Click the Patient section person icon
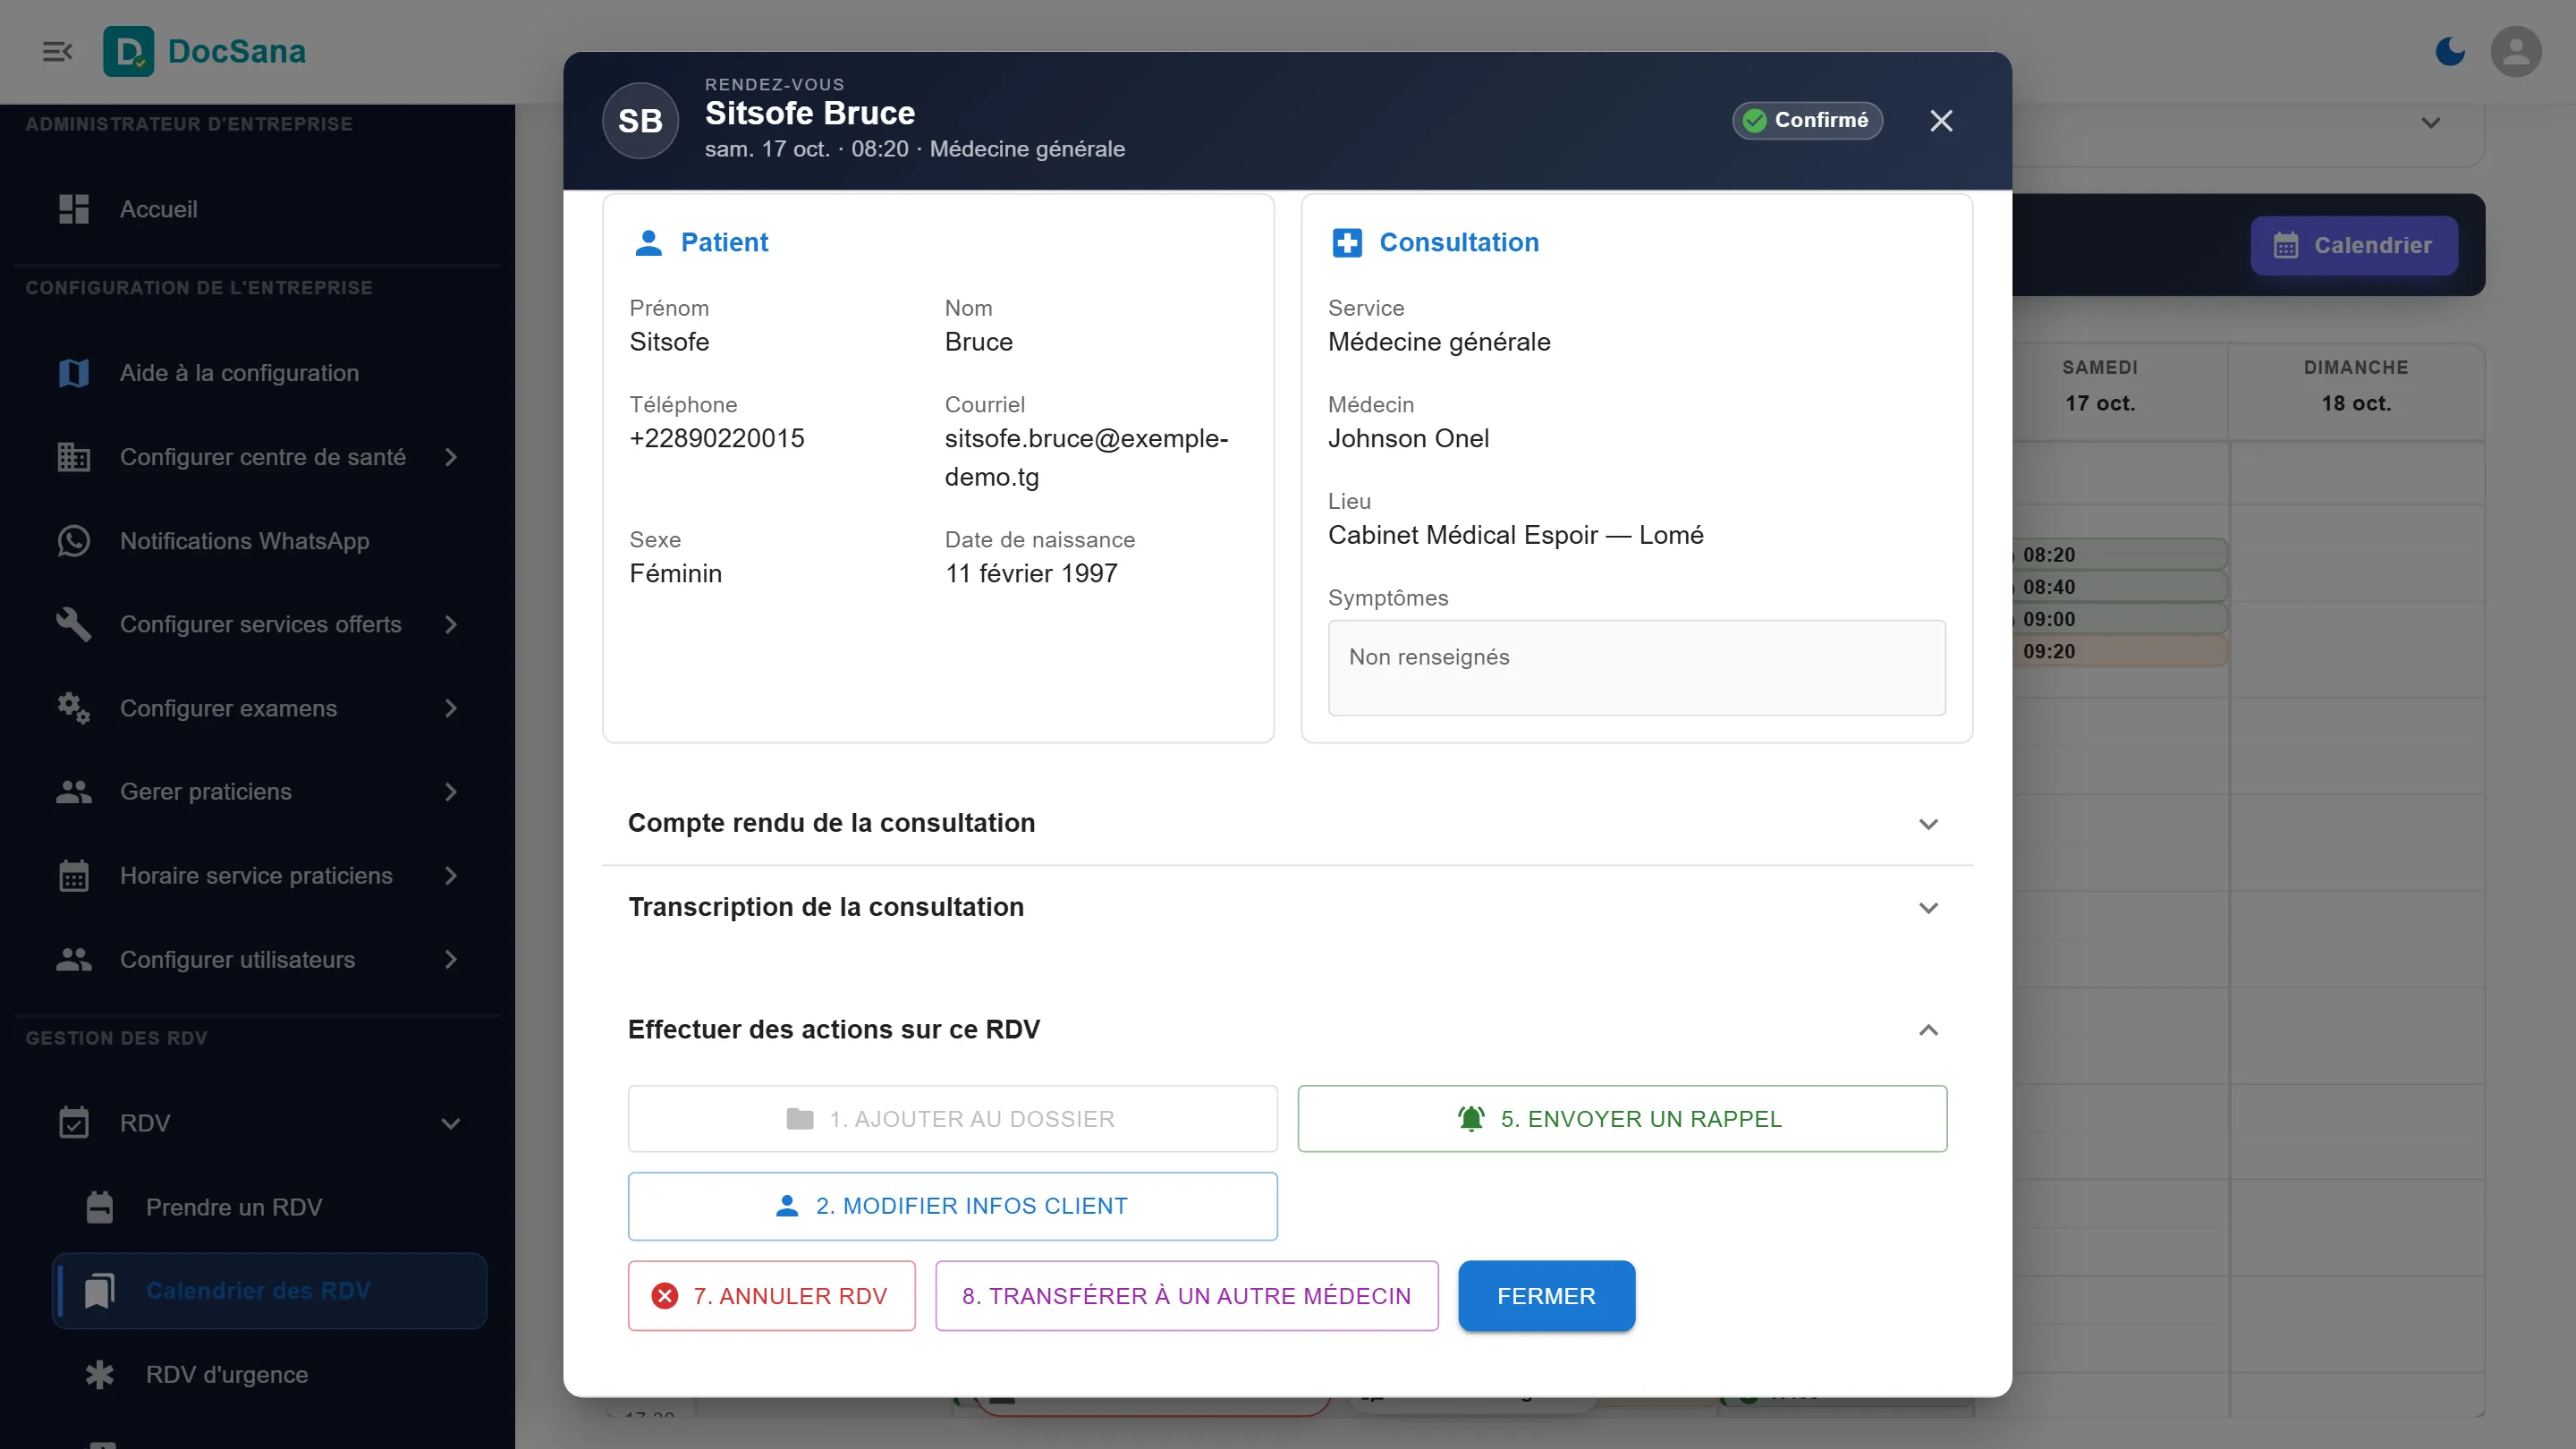The width and height of the screenshot is (2576, 1449). [x=648, y=242]
